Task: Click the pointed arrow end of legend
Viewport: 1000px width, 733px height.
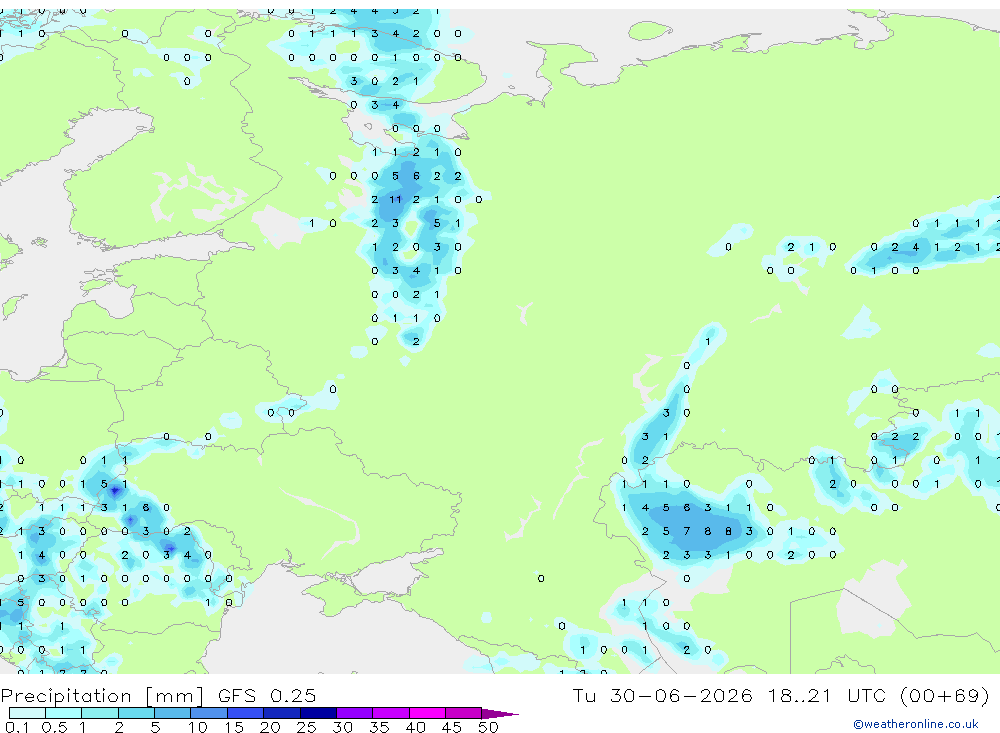Action: (500, 714)
